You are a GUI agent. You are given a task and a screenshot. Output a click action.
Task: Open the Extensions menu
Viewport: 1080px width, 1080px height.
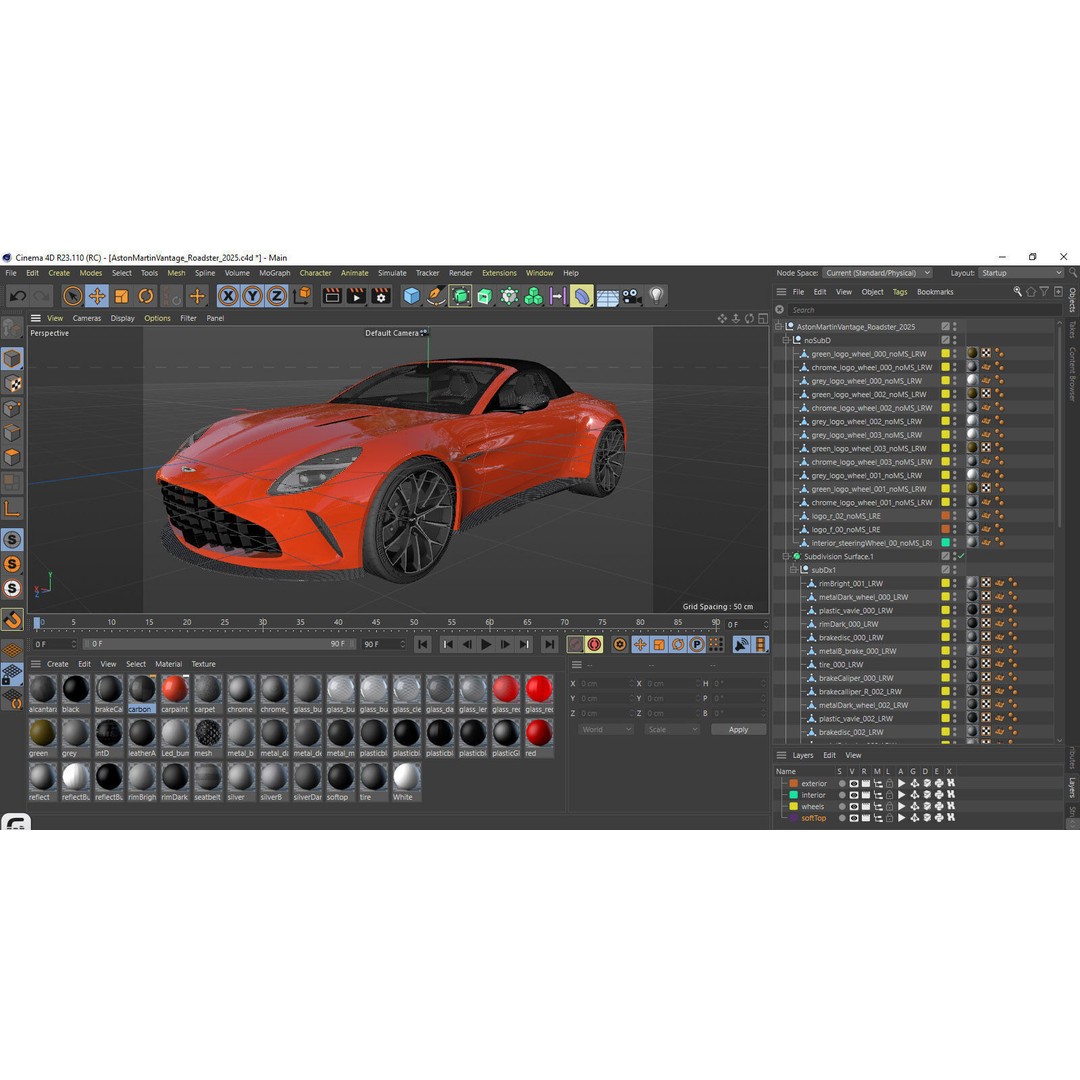(x=499, y=273)
